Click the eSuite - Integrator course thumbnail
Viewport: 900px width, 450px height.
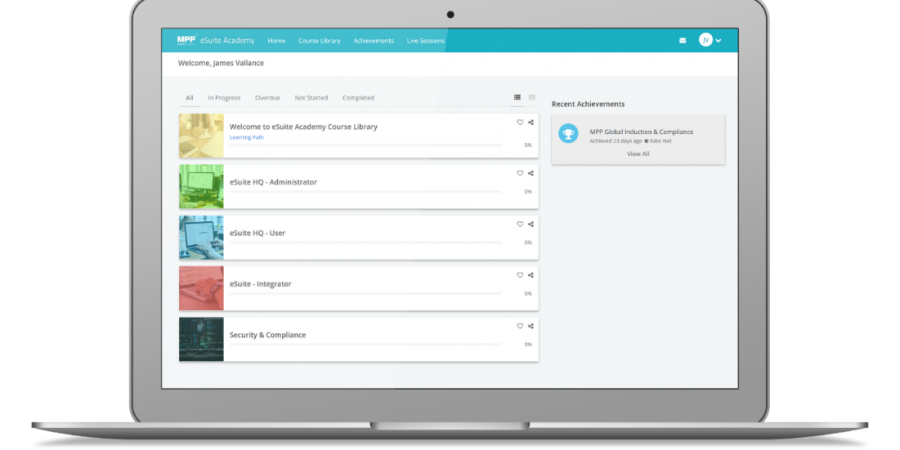point(201,288)
